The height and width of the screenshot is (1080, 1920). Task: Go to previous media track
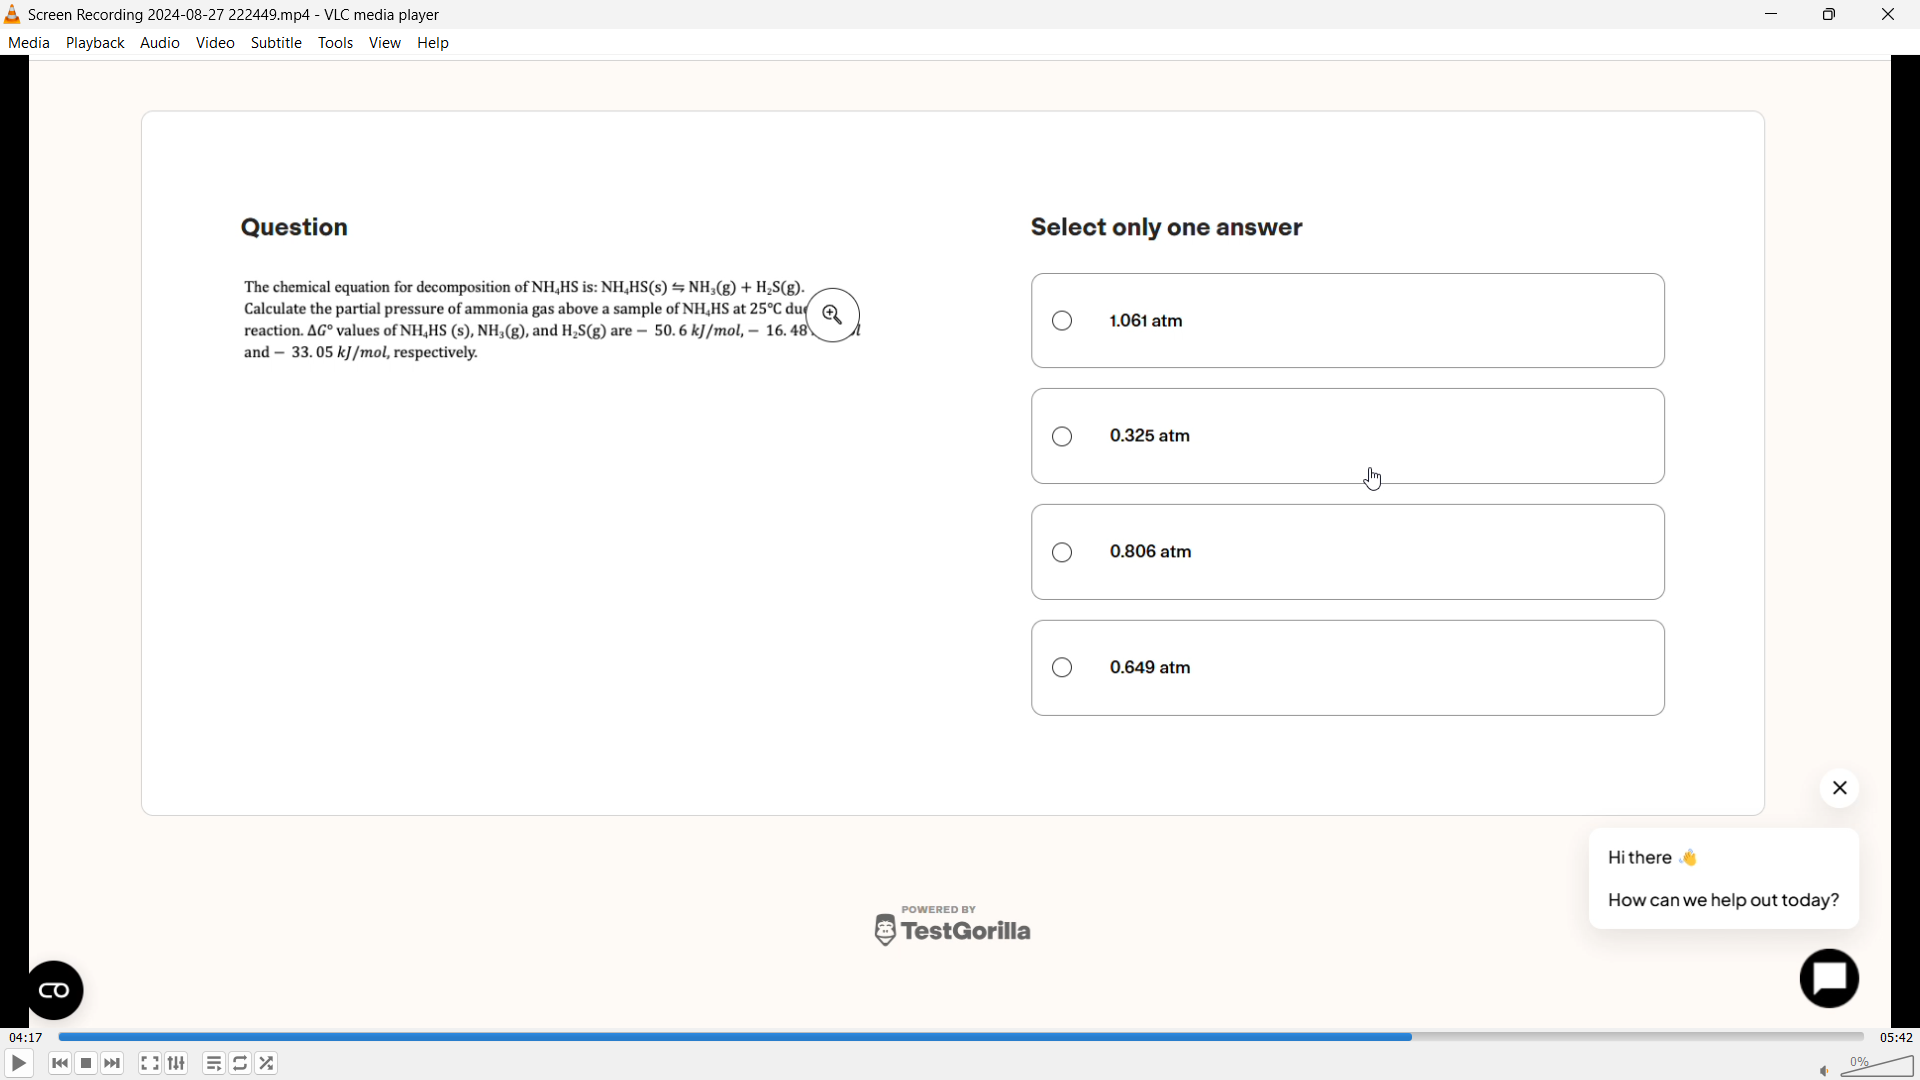point(60,1064)
